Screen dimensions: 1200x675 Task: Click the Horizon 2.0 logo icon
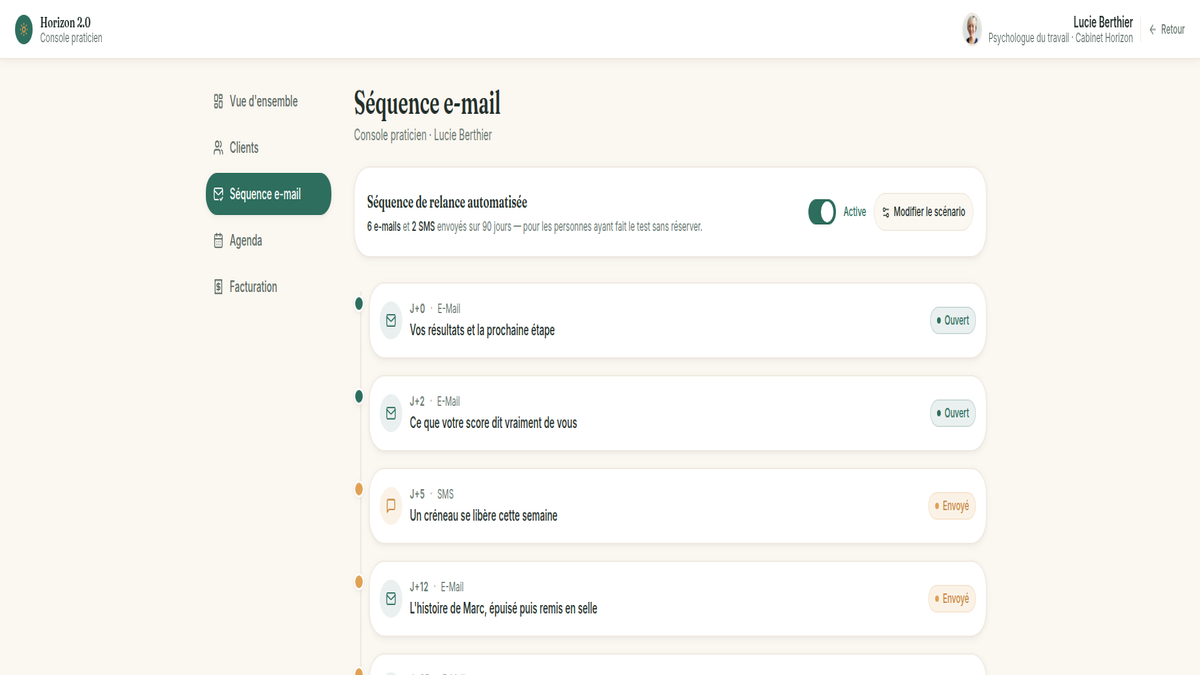(23, 29)
